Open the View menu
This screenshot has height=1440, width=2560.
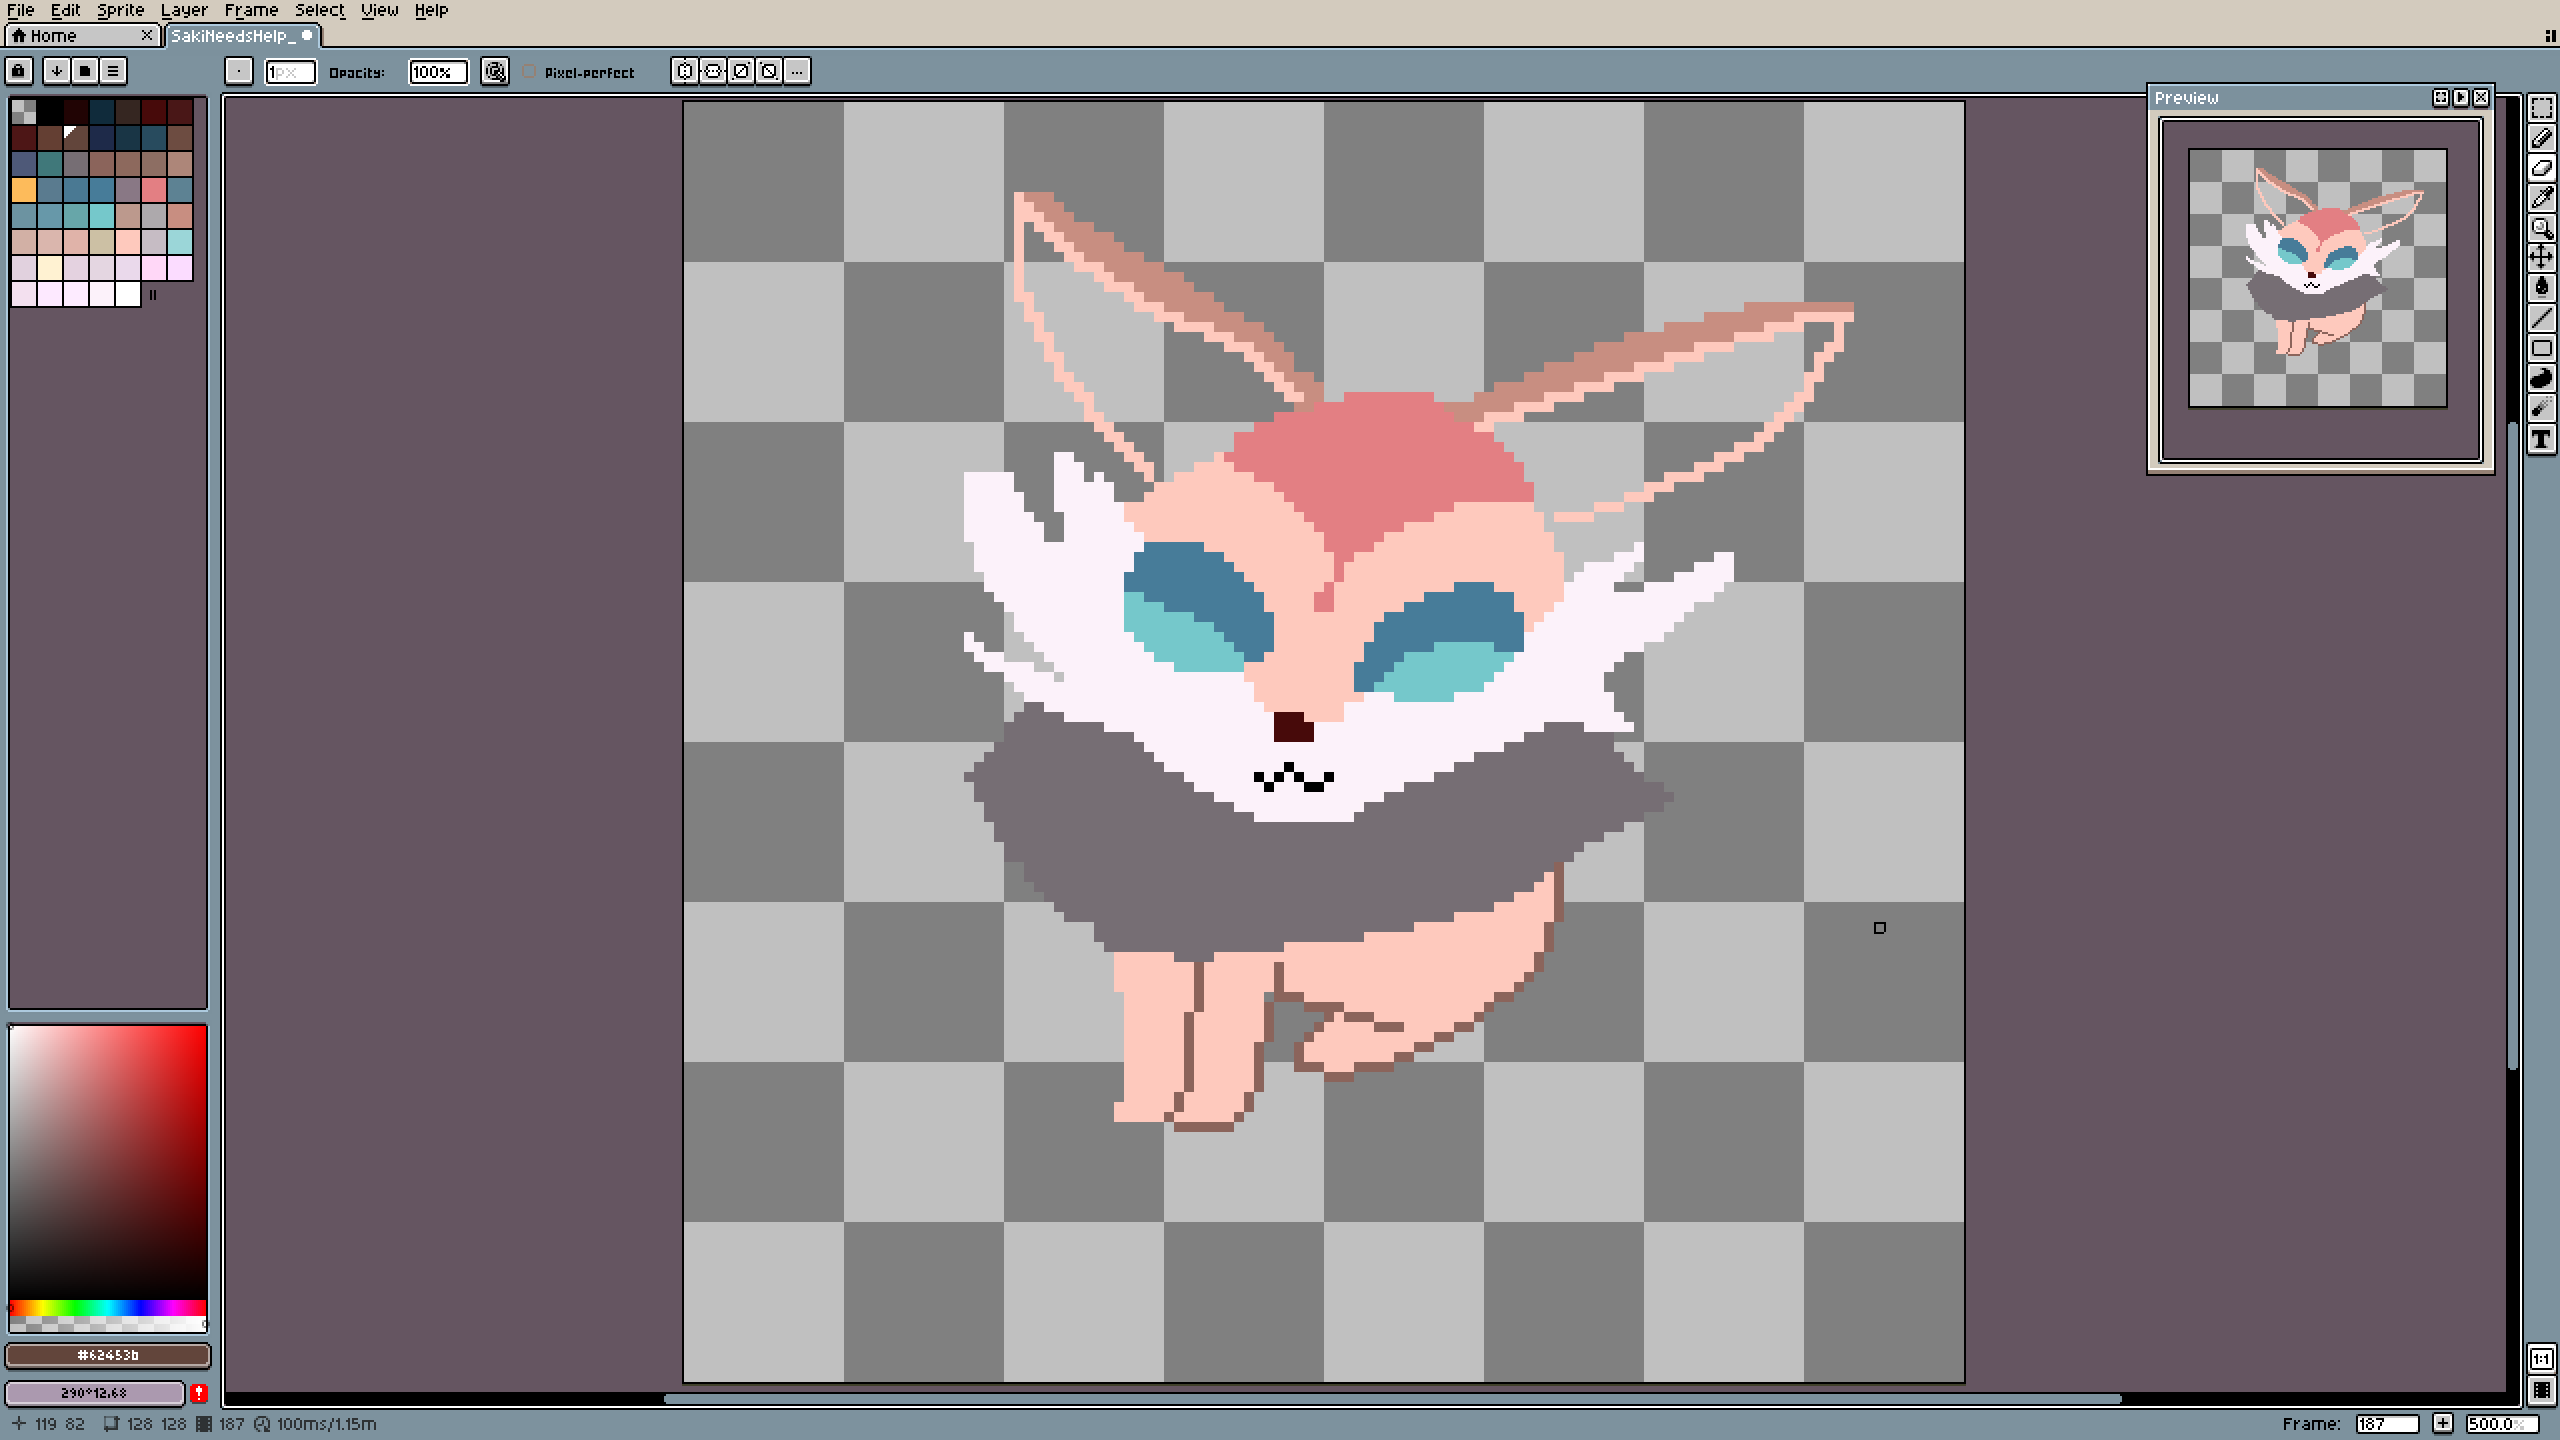380,10
